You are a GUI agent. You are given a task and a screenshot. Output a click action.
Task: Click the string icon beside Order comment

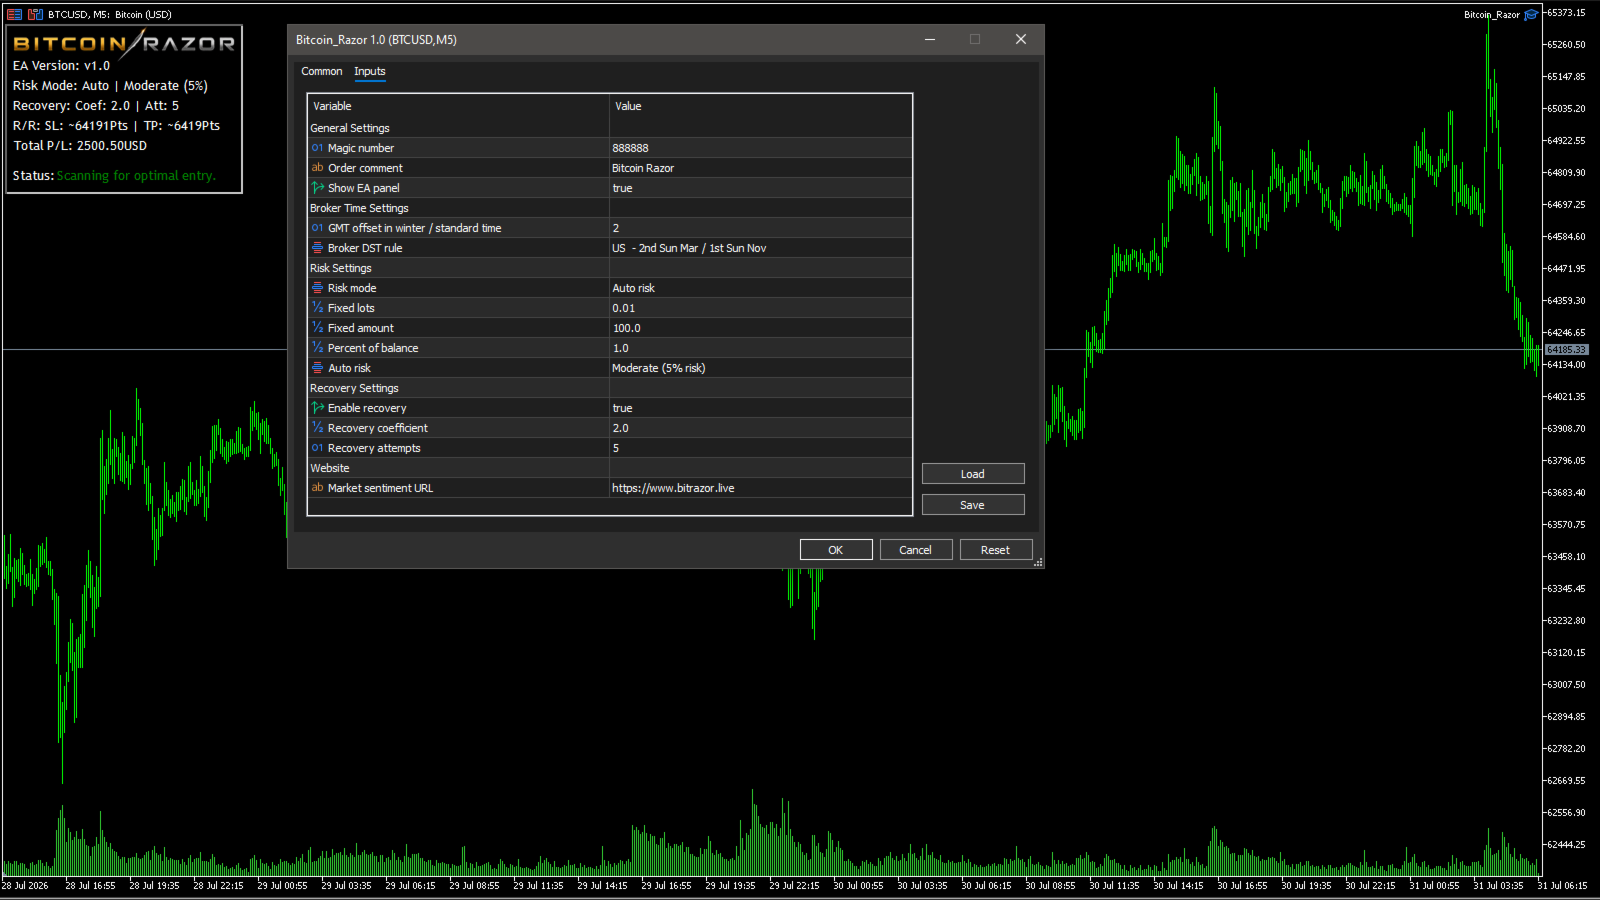[x=317, y=168]
